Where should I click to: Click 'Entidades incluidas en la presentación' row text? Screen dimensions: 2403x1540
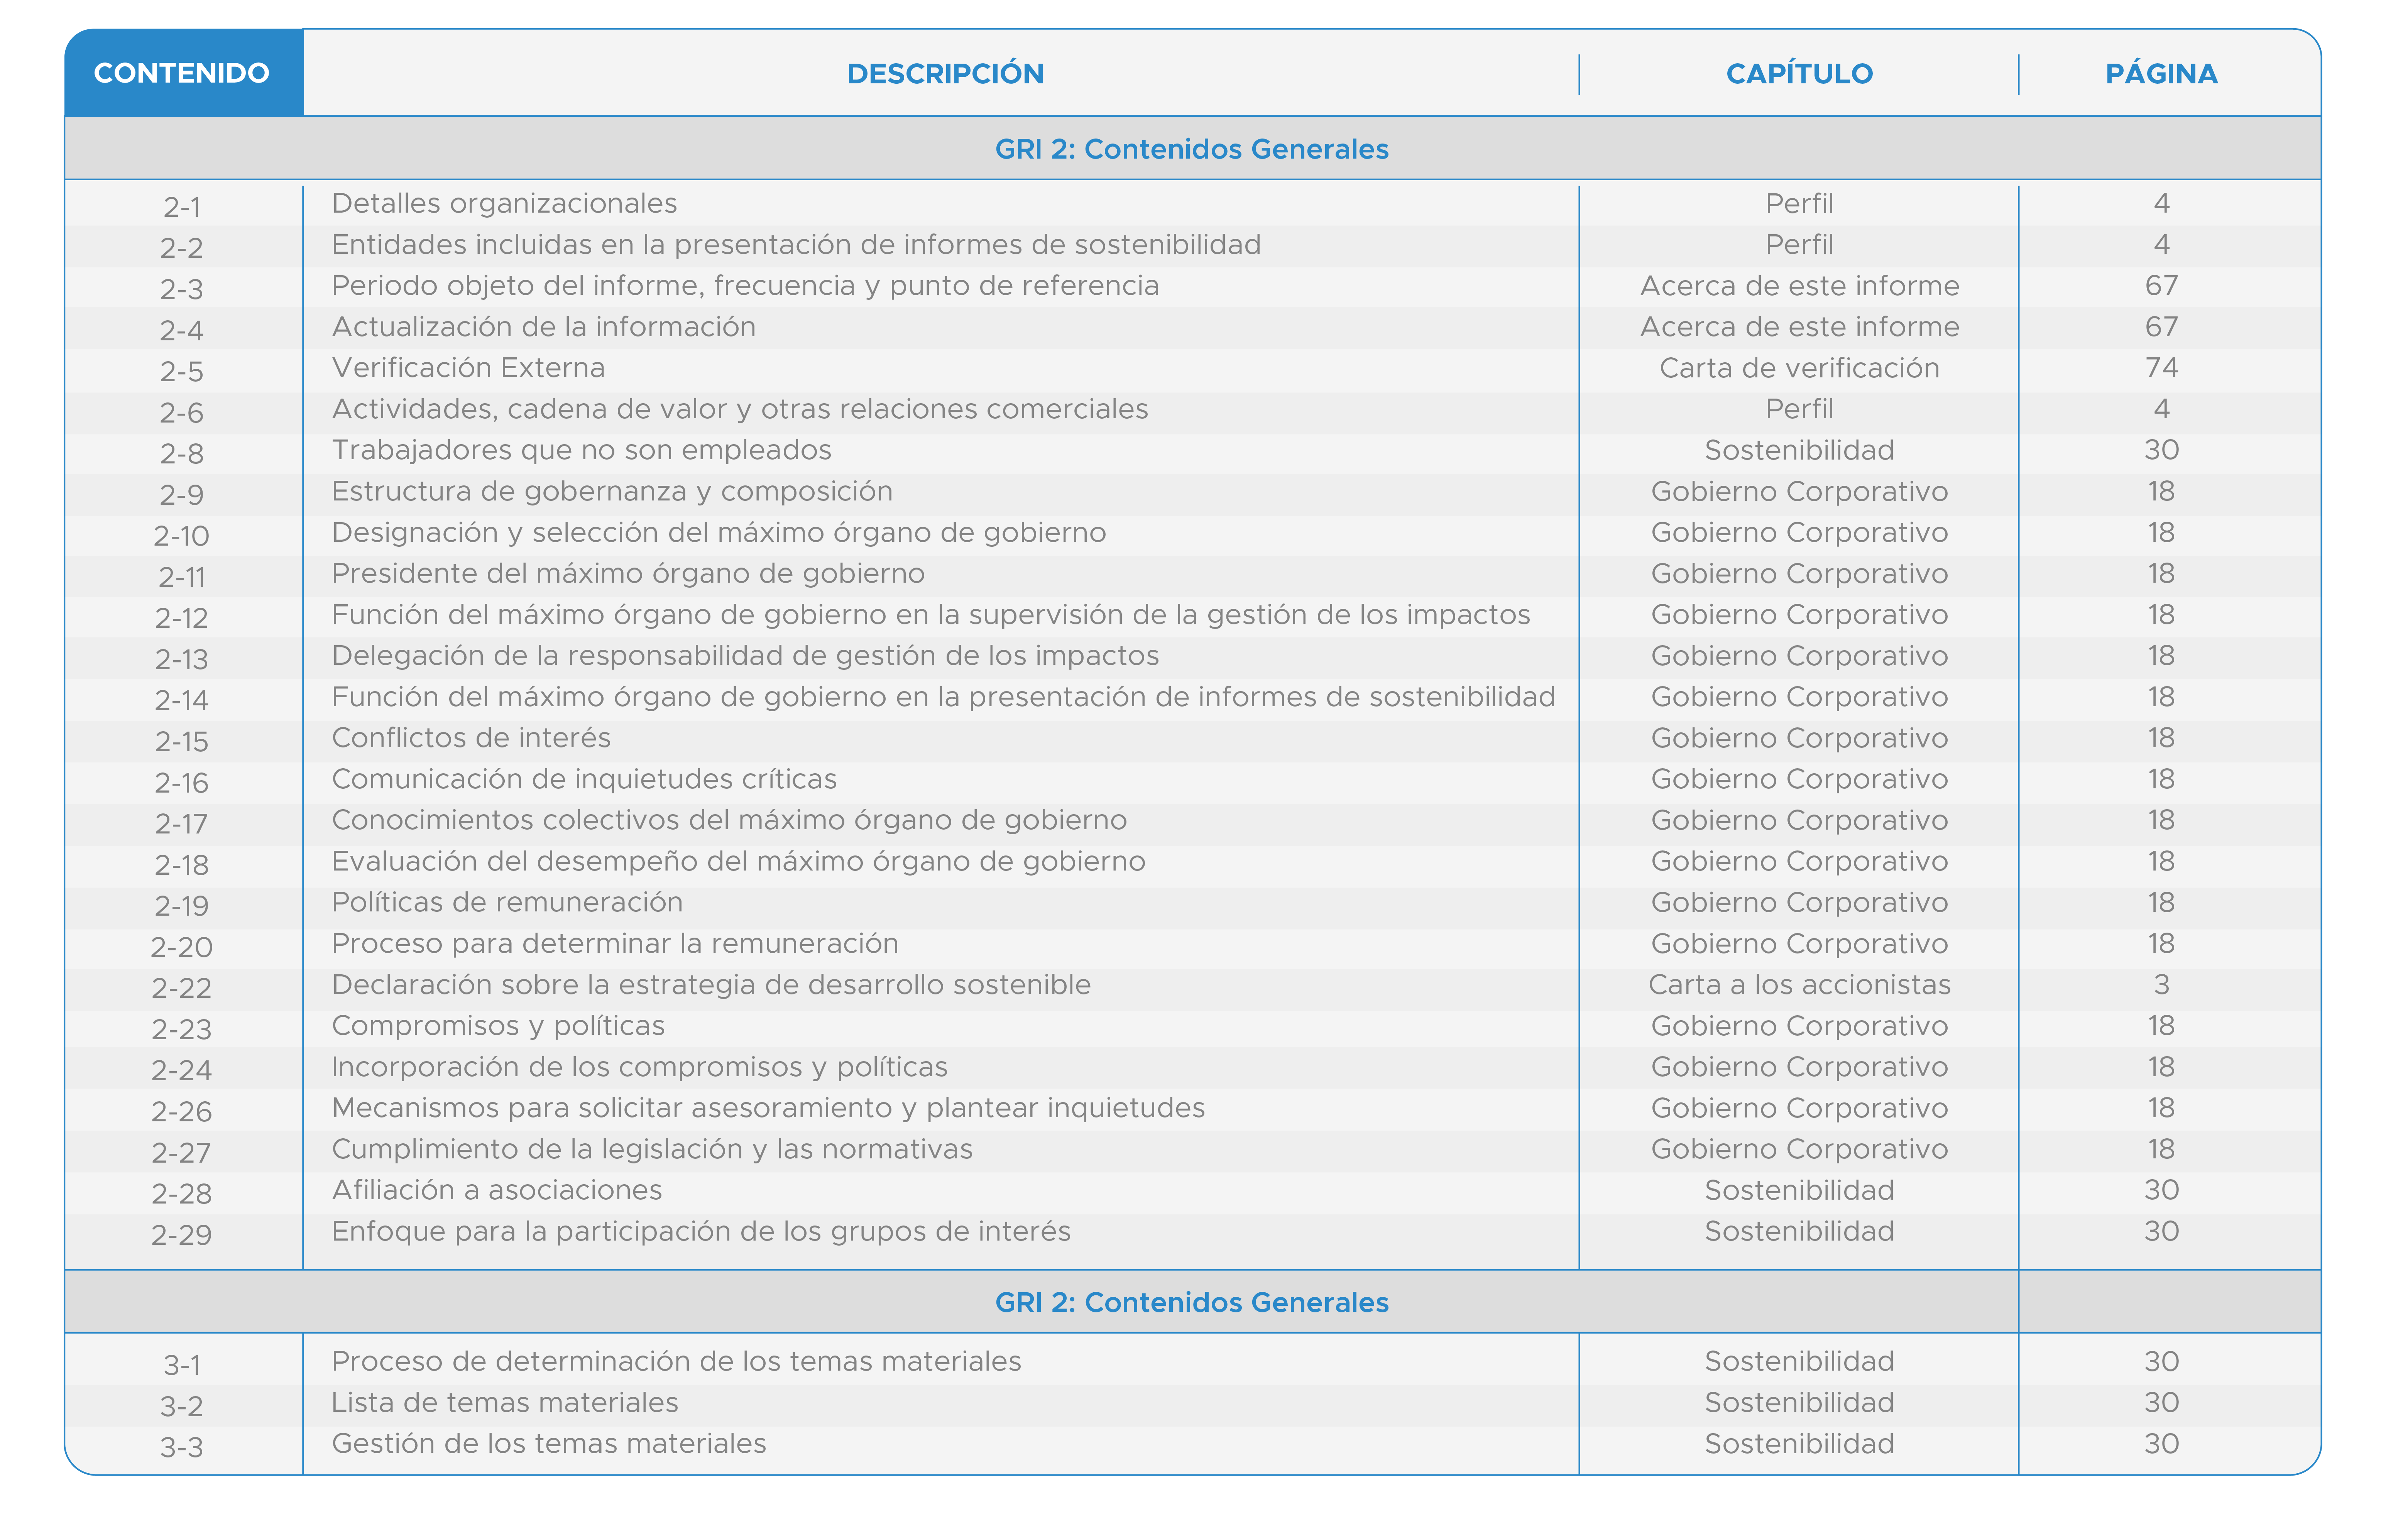(x=796, y=245)
